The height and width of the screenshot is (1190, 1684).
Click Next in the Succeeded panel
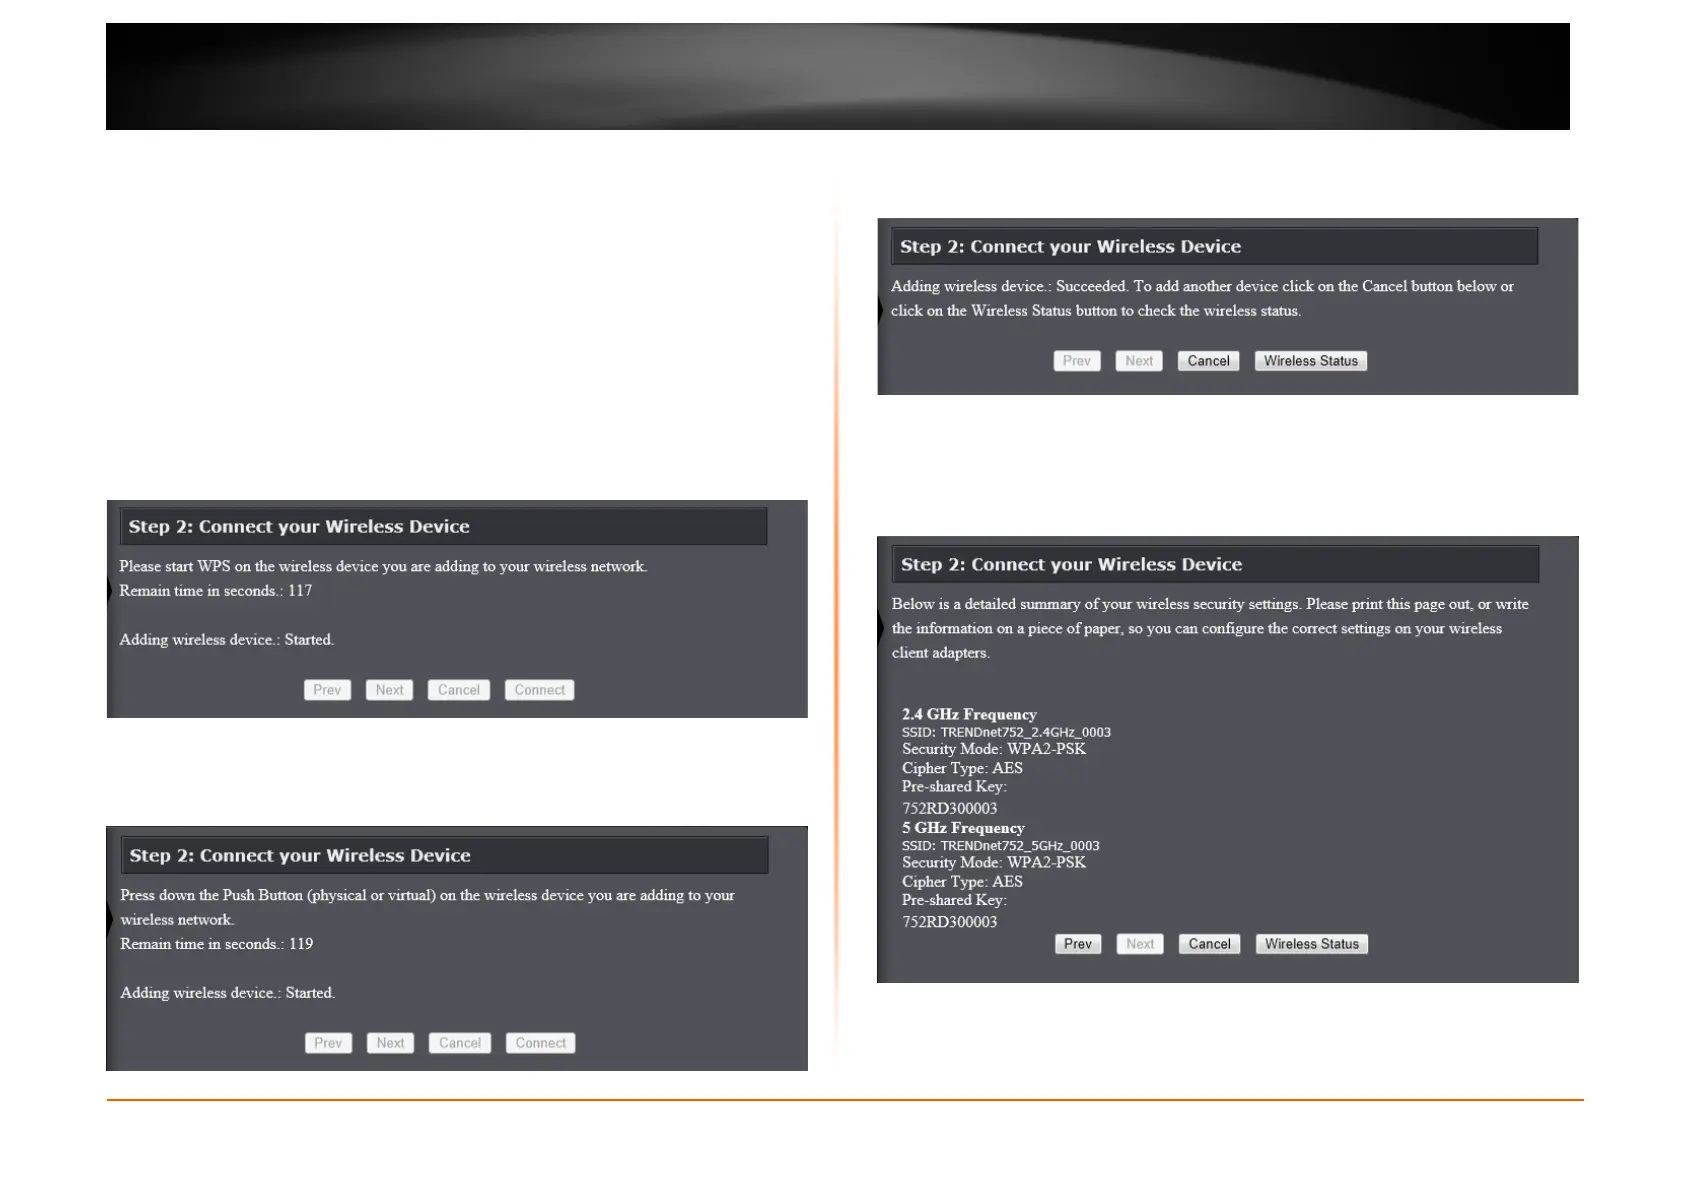coord(1139,361)
